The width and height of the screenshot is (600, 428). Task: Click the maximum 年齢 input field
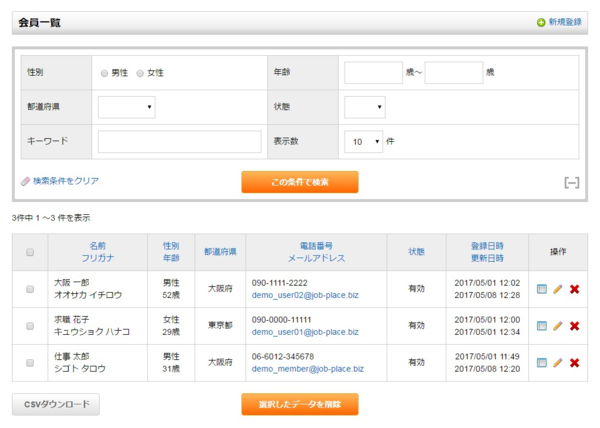(454, 73)
